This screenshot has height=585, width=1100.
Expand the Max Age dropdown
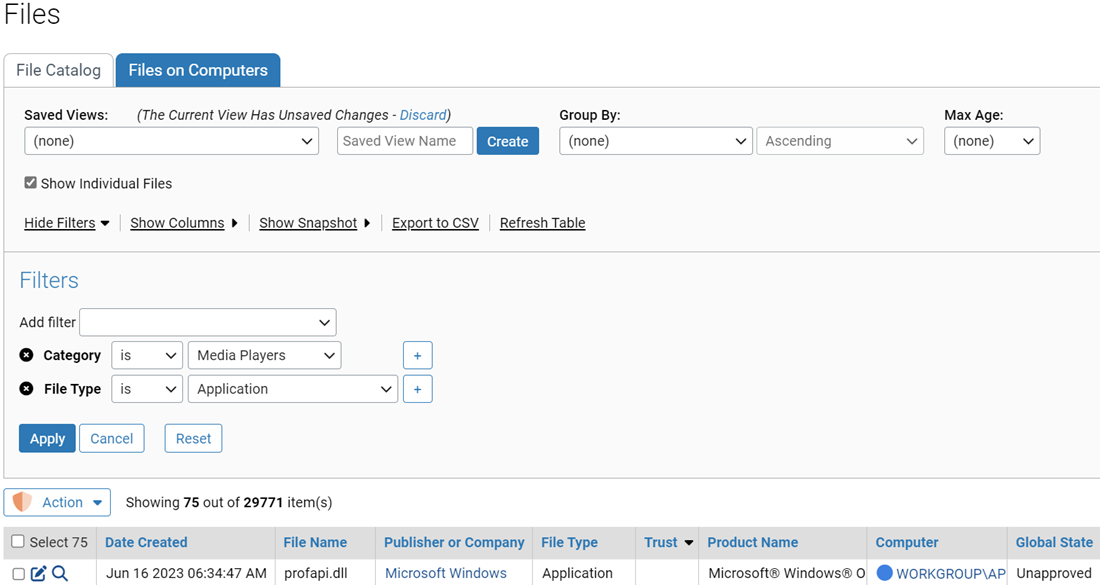(x=991, y=141)
